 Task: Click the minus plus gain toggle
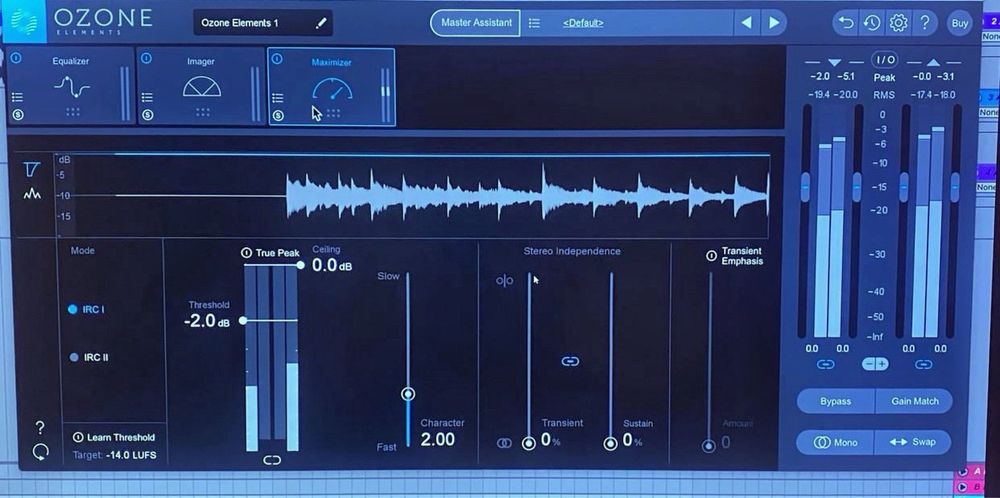pyautogui.click(x=875, y=364)
